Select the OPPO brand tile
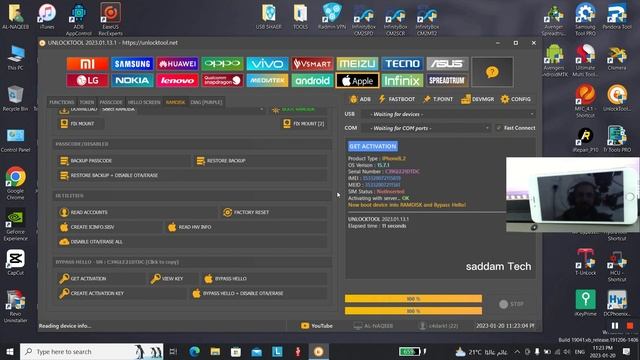Viewport: 640px width, 360px height. (222, 64)
